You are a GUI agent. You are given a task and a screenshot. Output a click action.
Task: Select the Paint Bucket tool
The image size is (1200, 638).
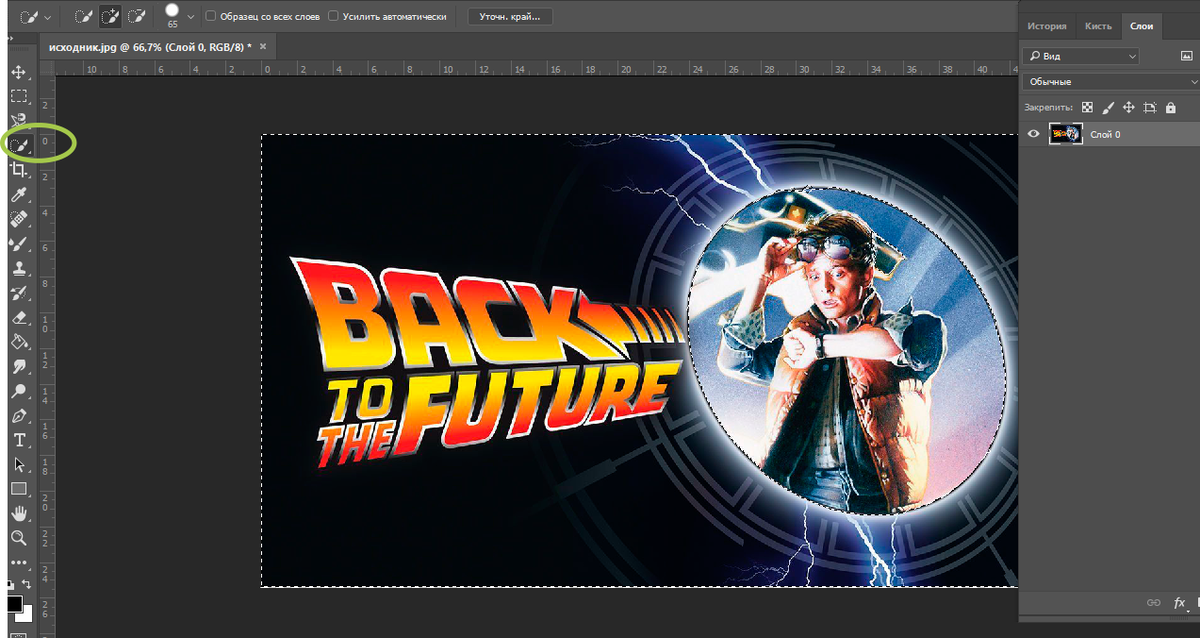click(x=18, y=342)
